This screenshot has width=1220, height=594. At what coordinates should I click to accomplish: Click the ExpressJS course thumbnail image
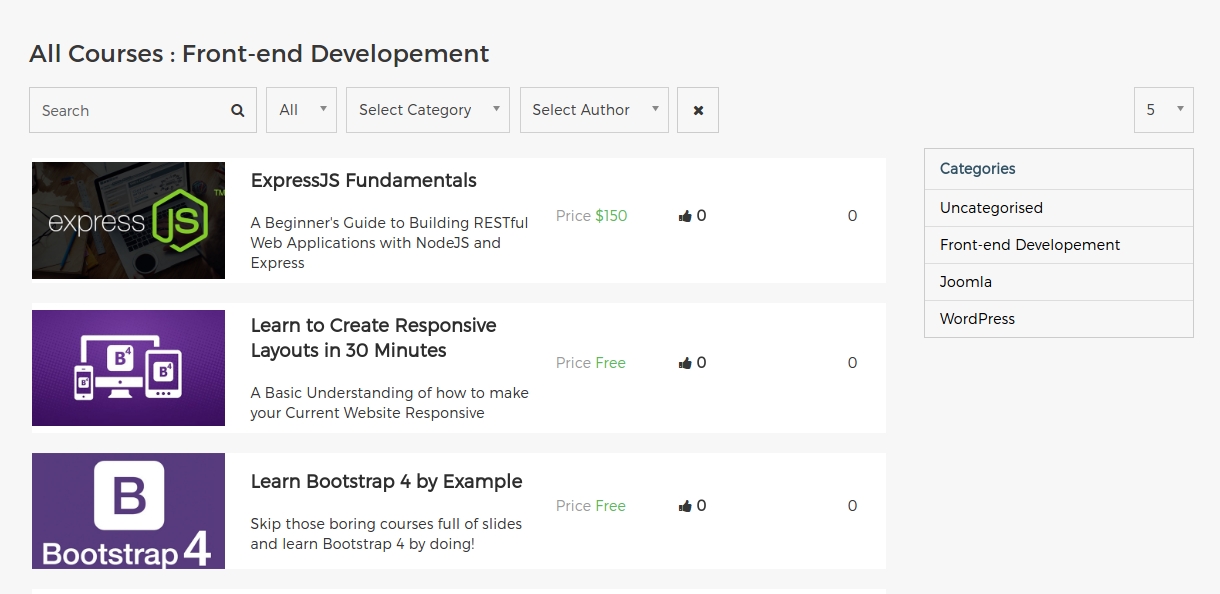128,221
